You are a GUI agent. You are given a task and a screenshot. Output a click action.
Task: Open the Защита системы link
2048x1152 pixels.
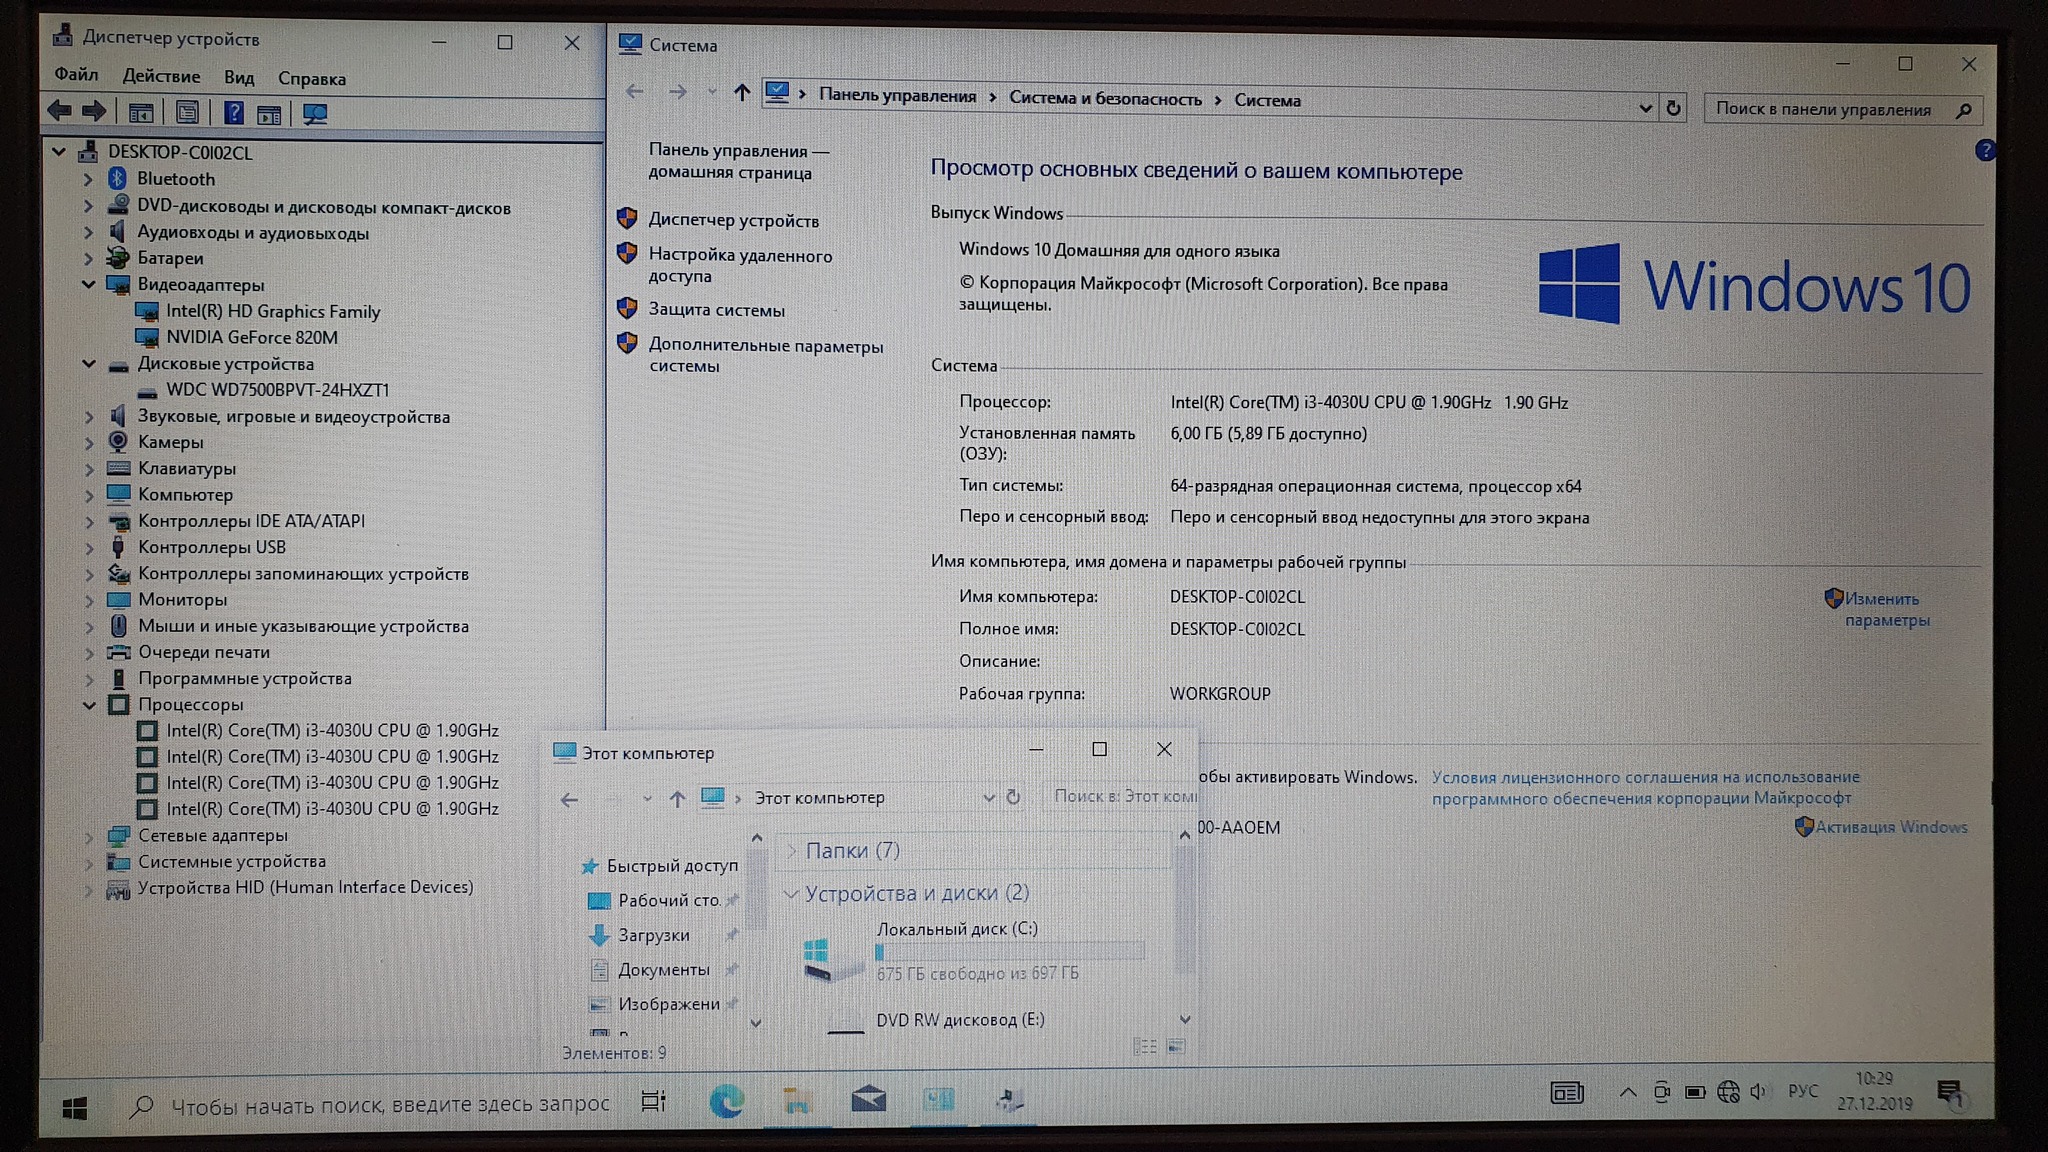[716, 310]
